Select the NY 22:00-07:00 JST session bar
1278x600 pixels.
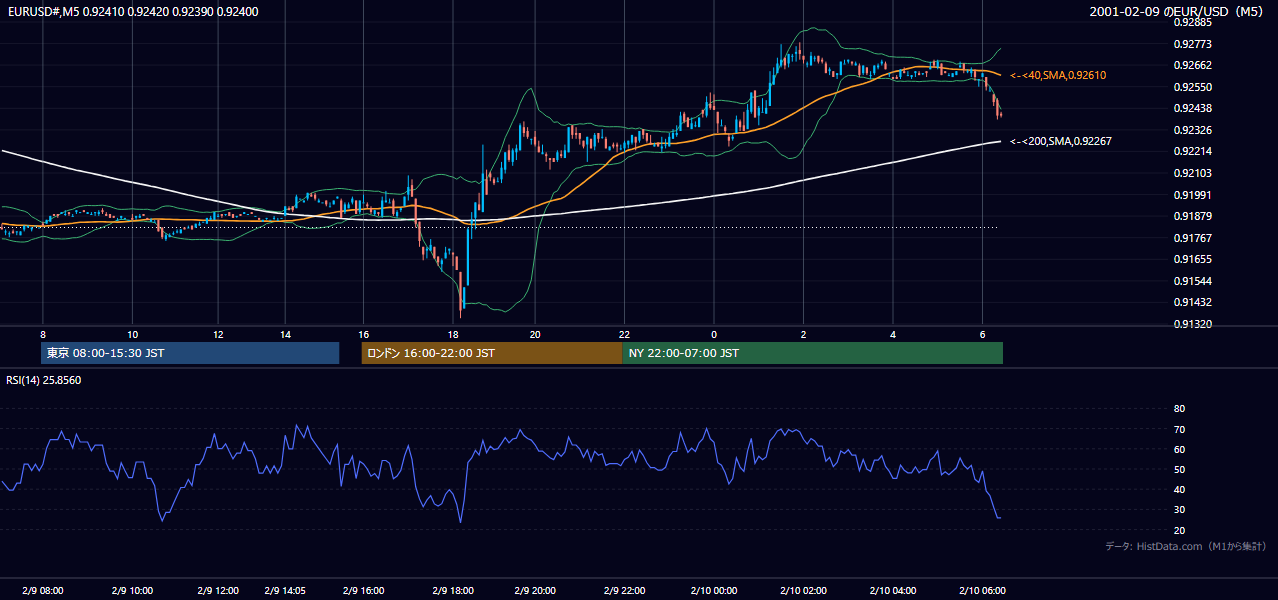812,353
